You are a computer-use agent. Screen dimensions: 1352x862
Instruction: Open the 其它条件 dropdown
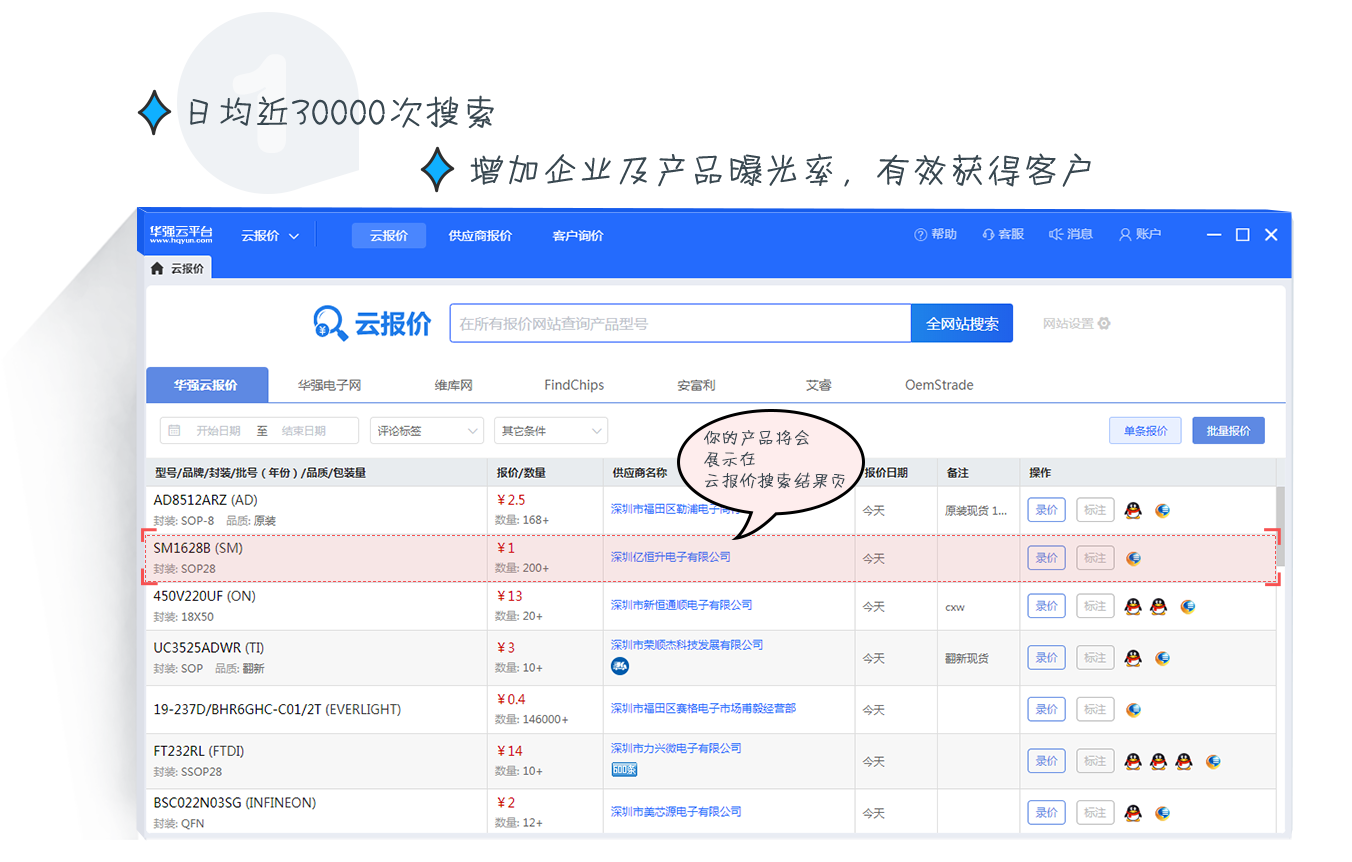pyautogui.click(x=551, y=431)
